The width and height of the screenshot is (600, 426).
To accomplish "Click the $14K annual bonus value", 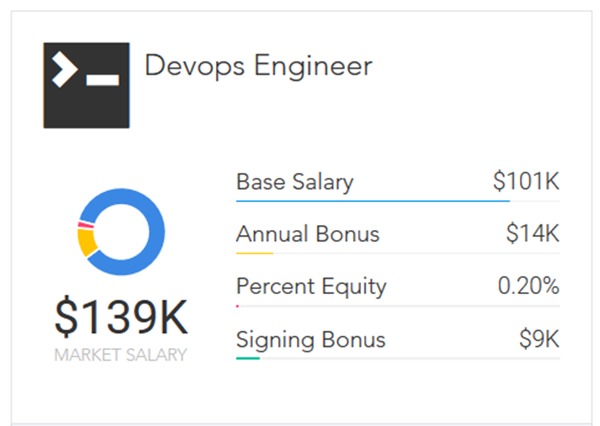I will (x=533, y=233).
